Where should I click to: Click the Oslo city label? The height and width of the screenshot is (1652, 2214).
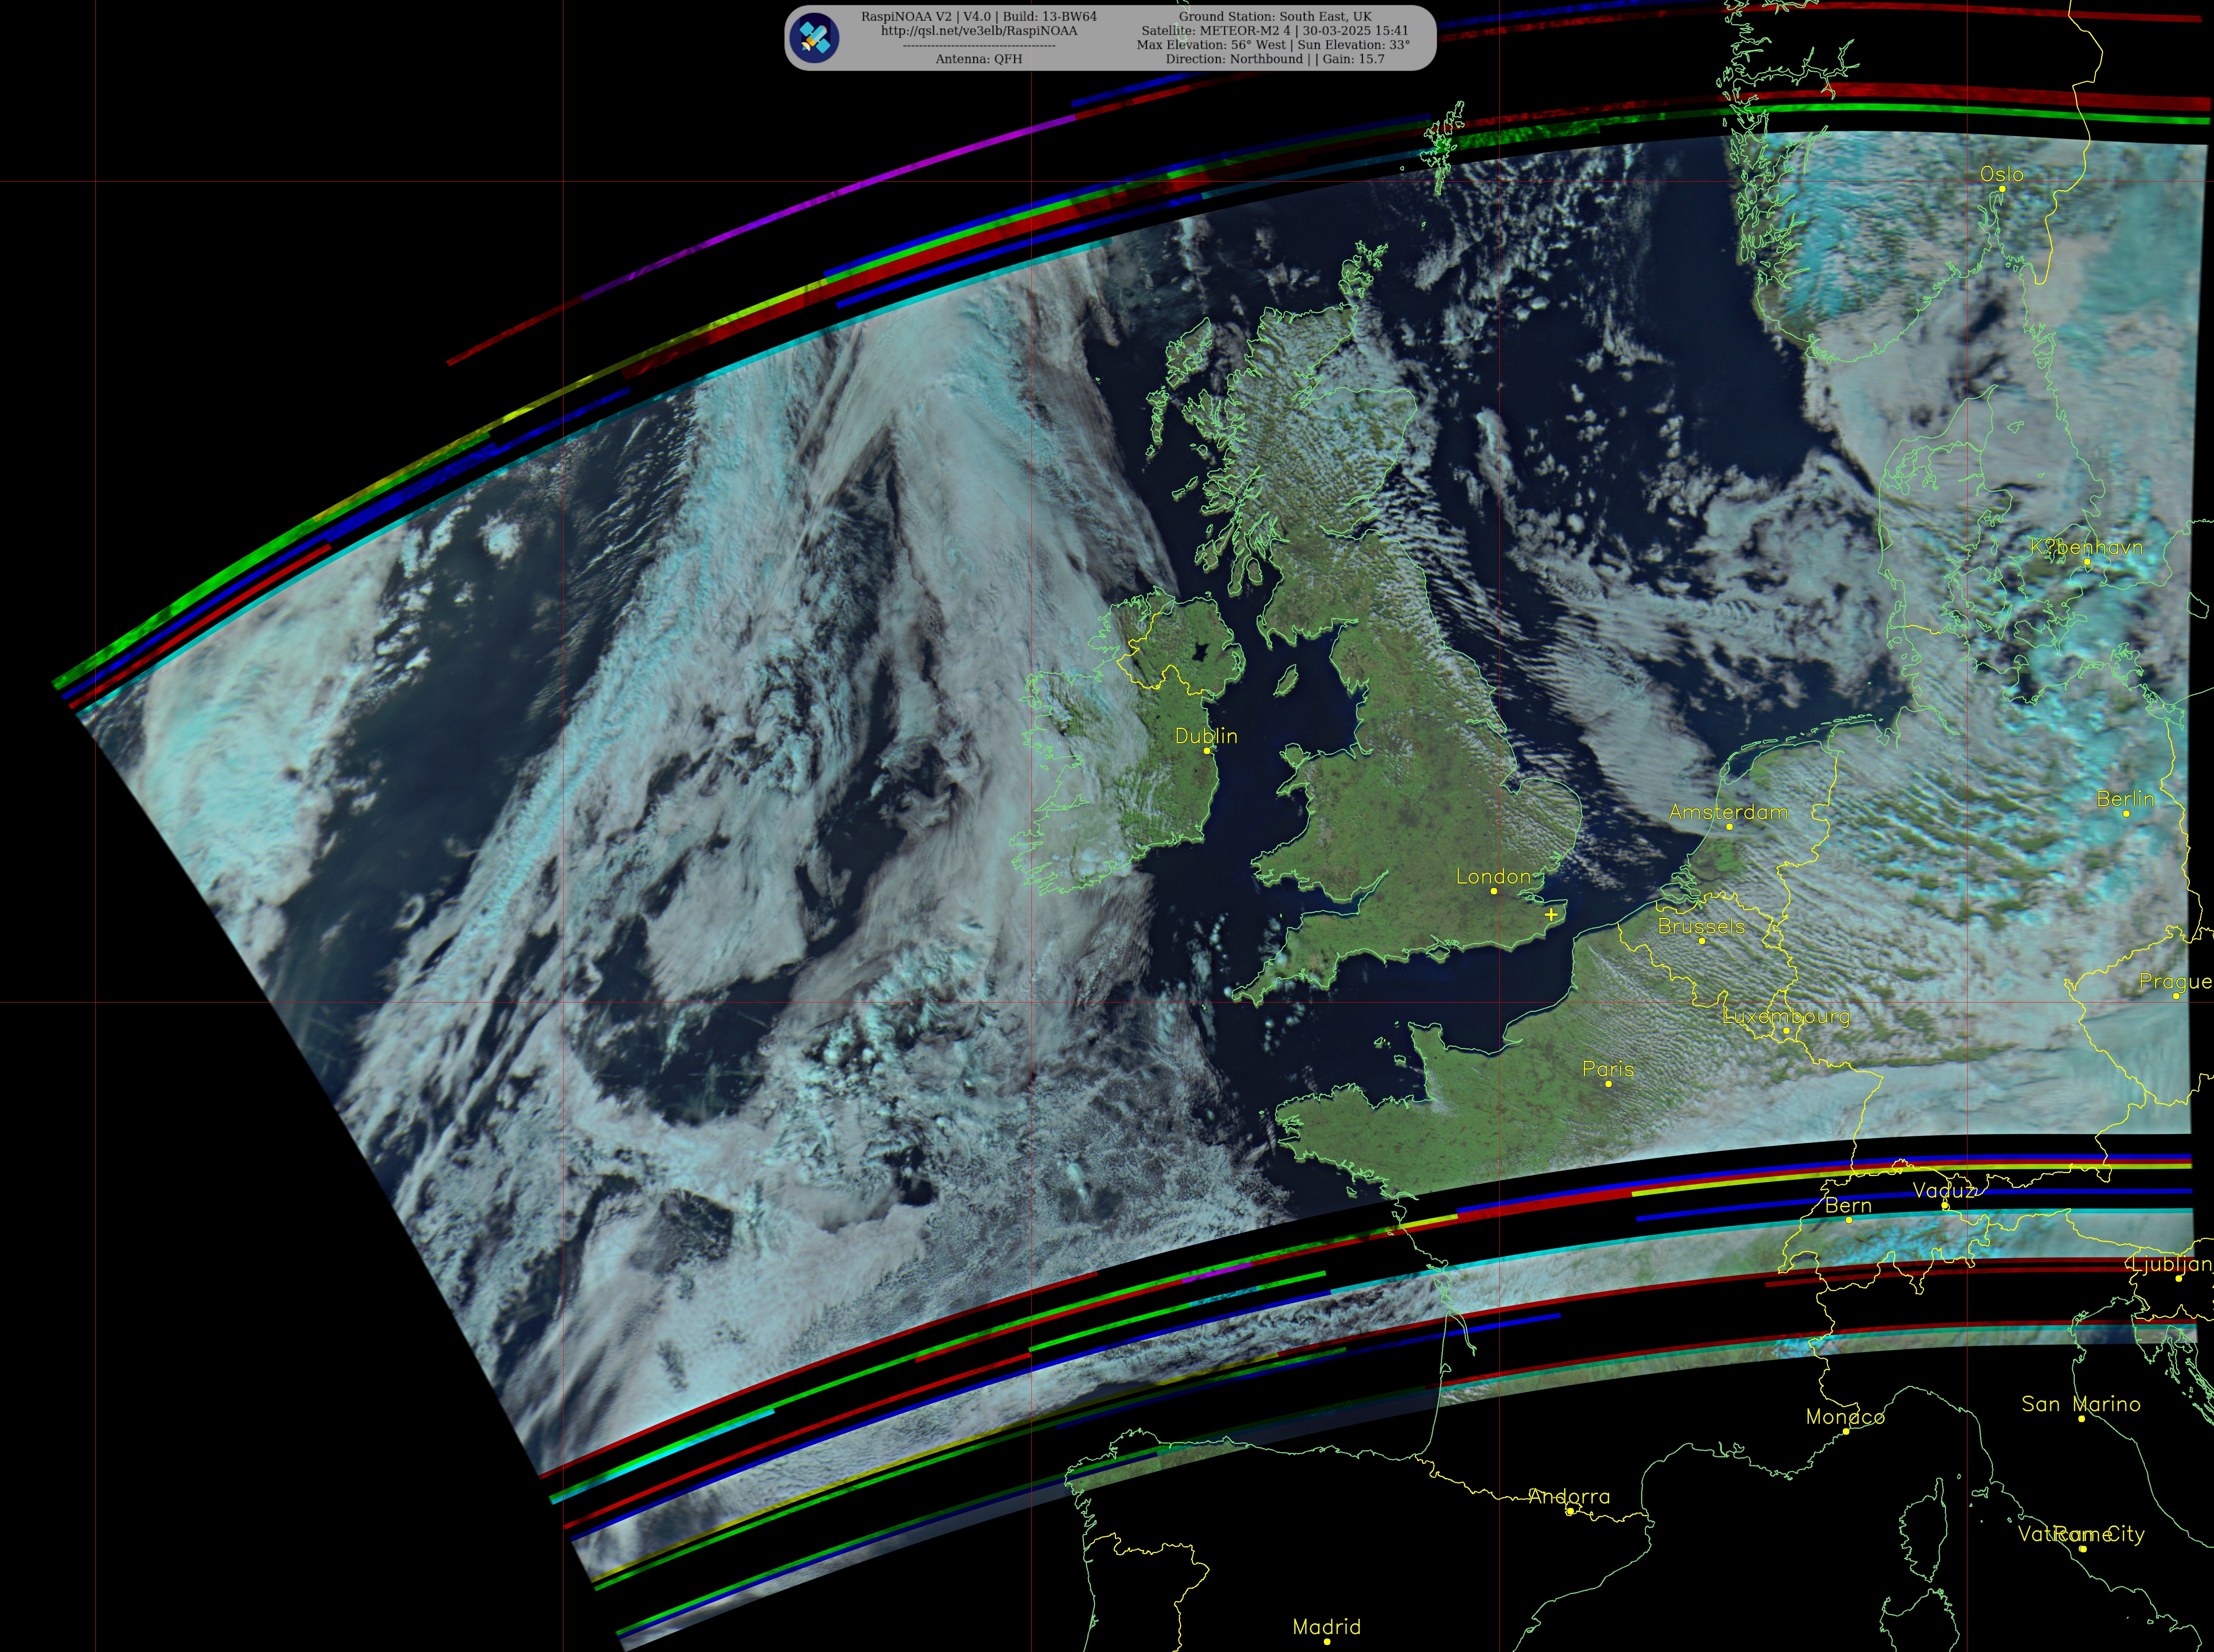[2002, 174]
